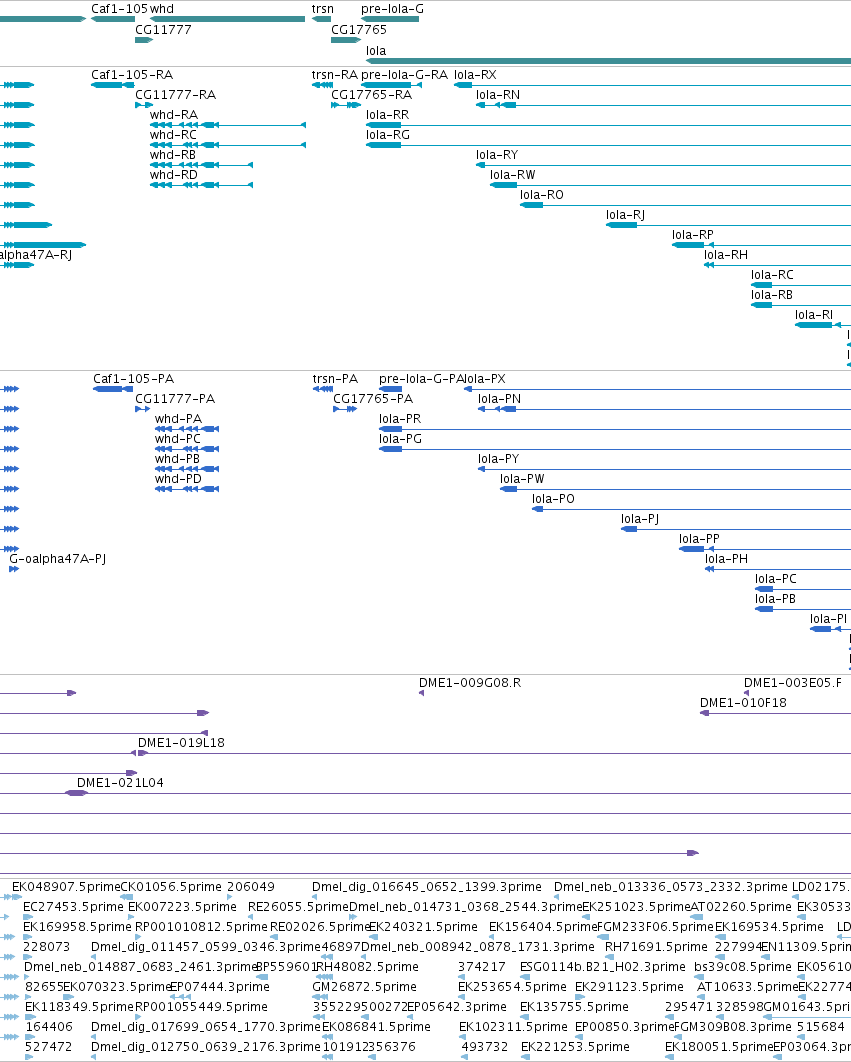This screenshot has width=851, height=1062.
Task: Open protein lola-PO
Action: 553,498
